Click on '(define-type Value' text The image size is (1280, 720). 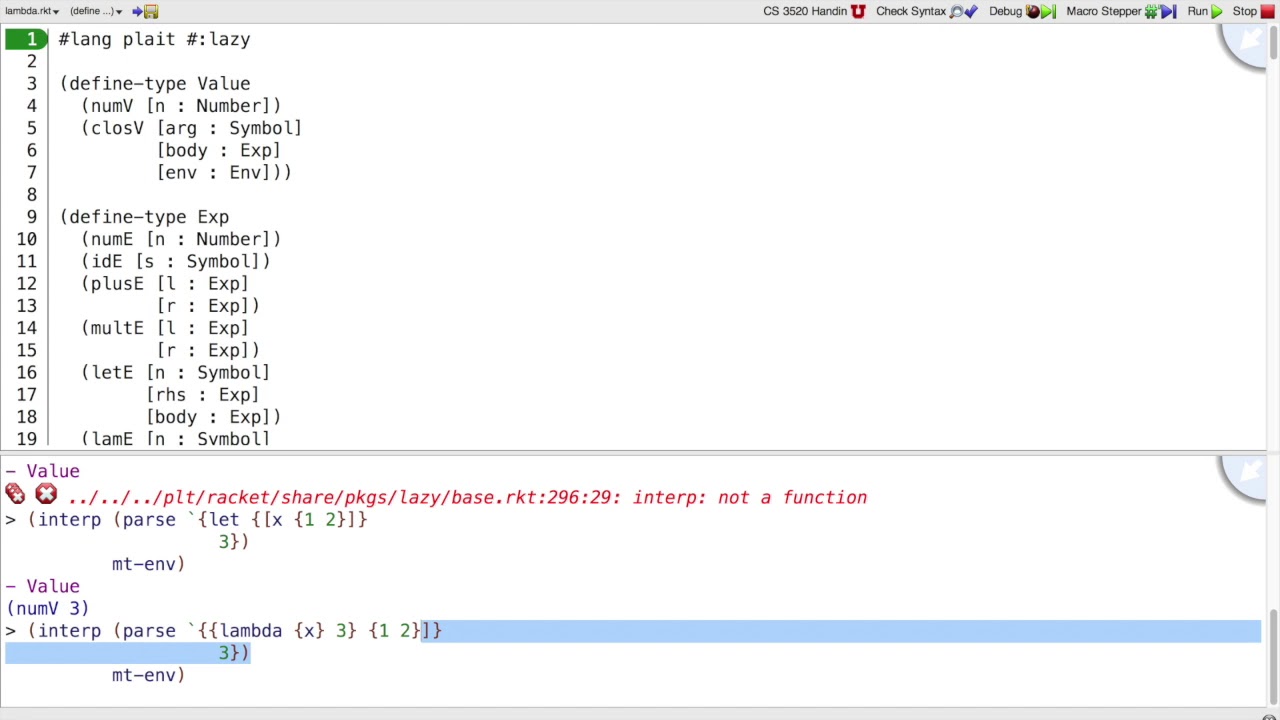pyautogui.click(x=155, y=84)
